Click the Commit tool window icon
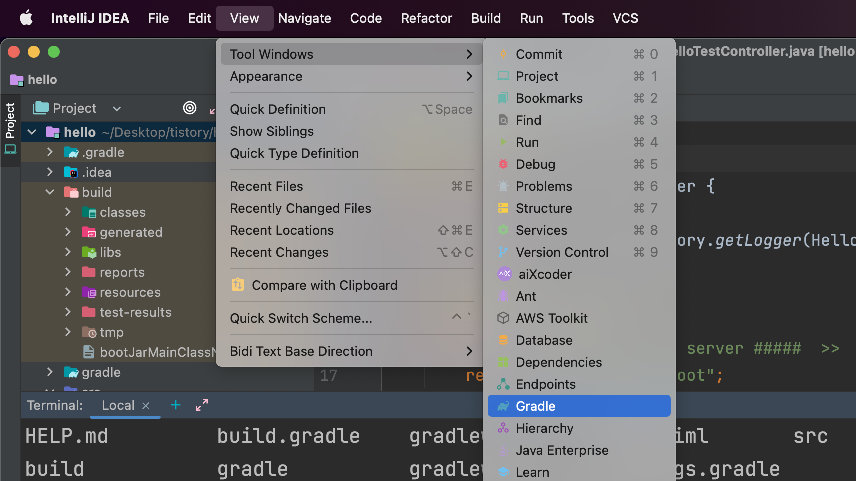The image size is (856, 481). (503, 54)
